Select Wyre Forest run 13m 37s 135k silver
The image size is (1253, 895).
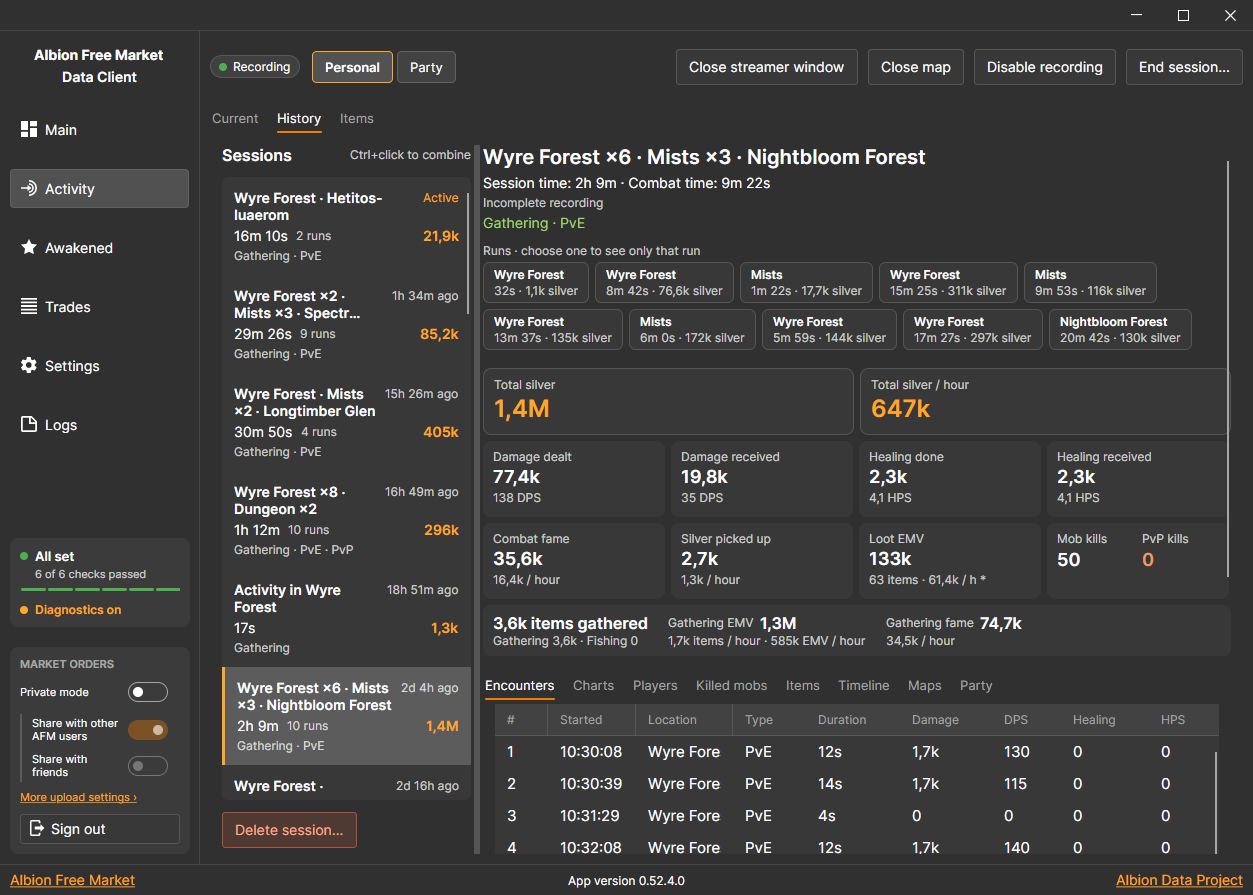[553, 330]
